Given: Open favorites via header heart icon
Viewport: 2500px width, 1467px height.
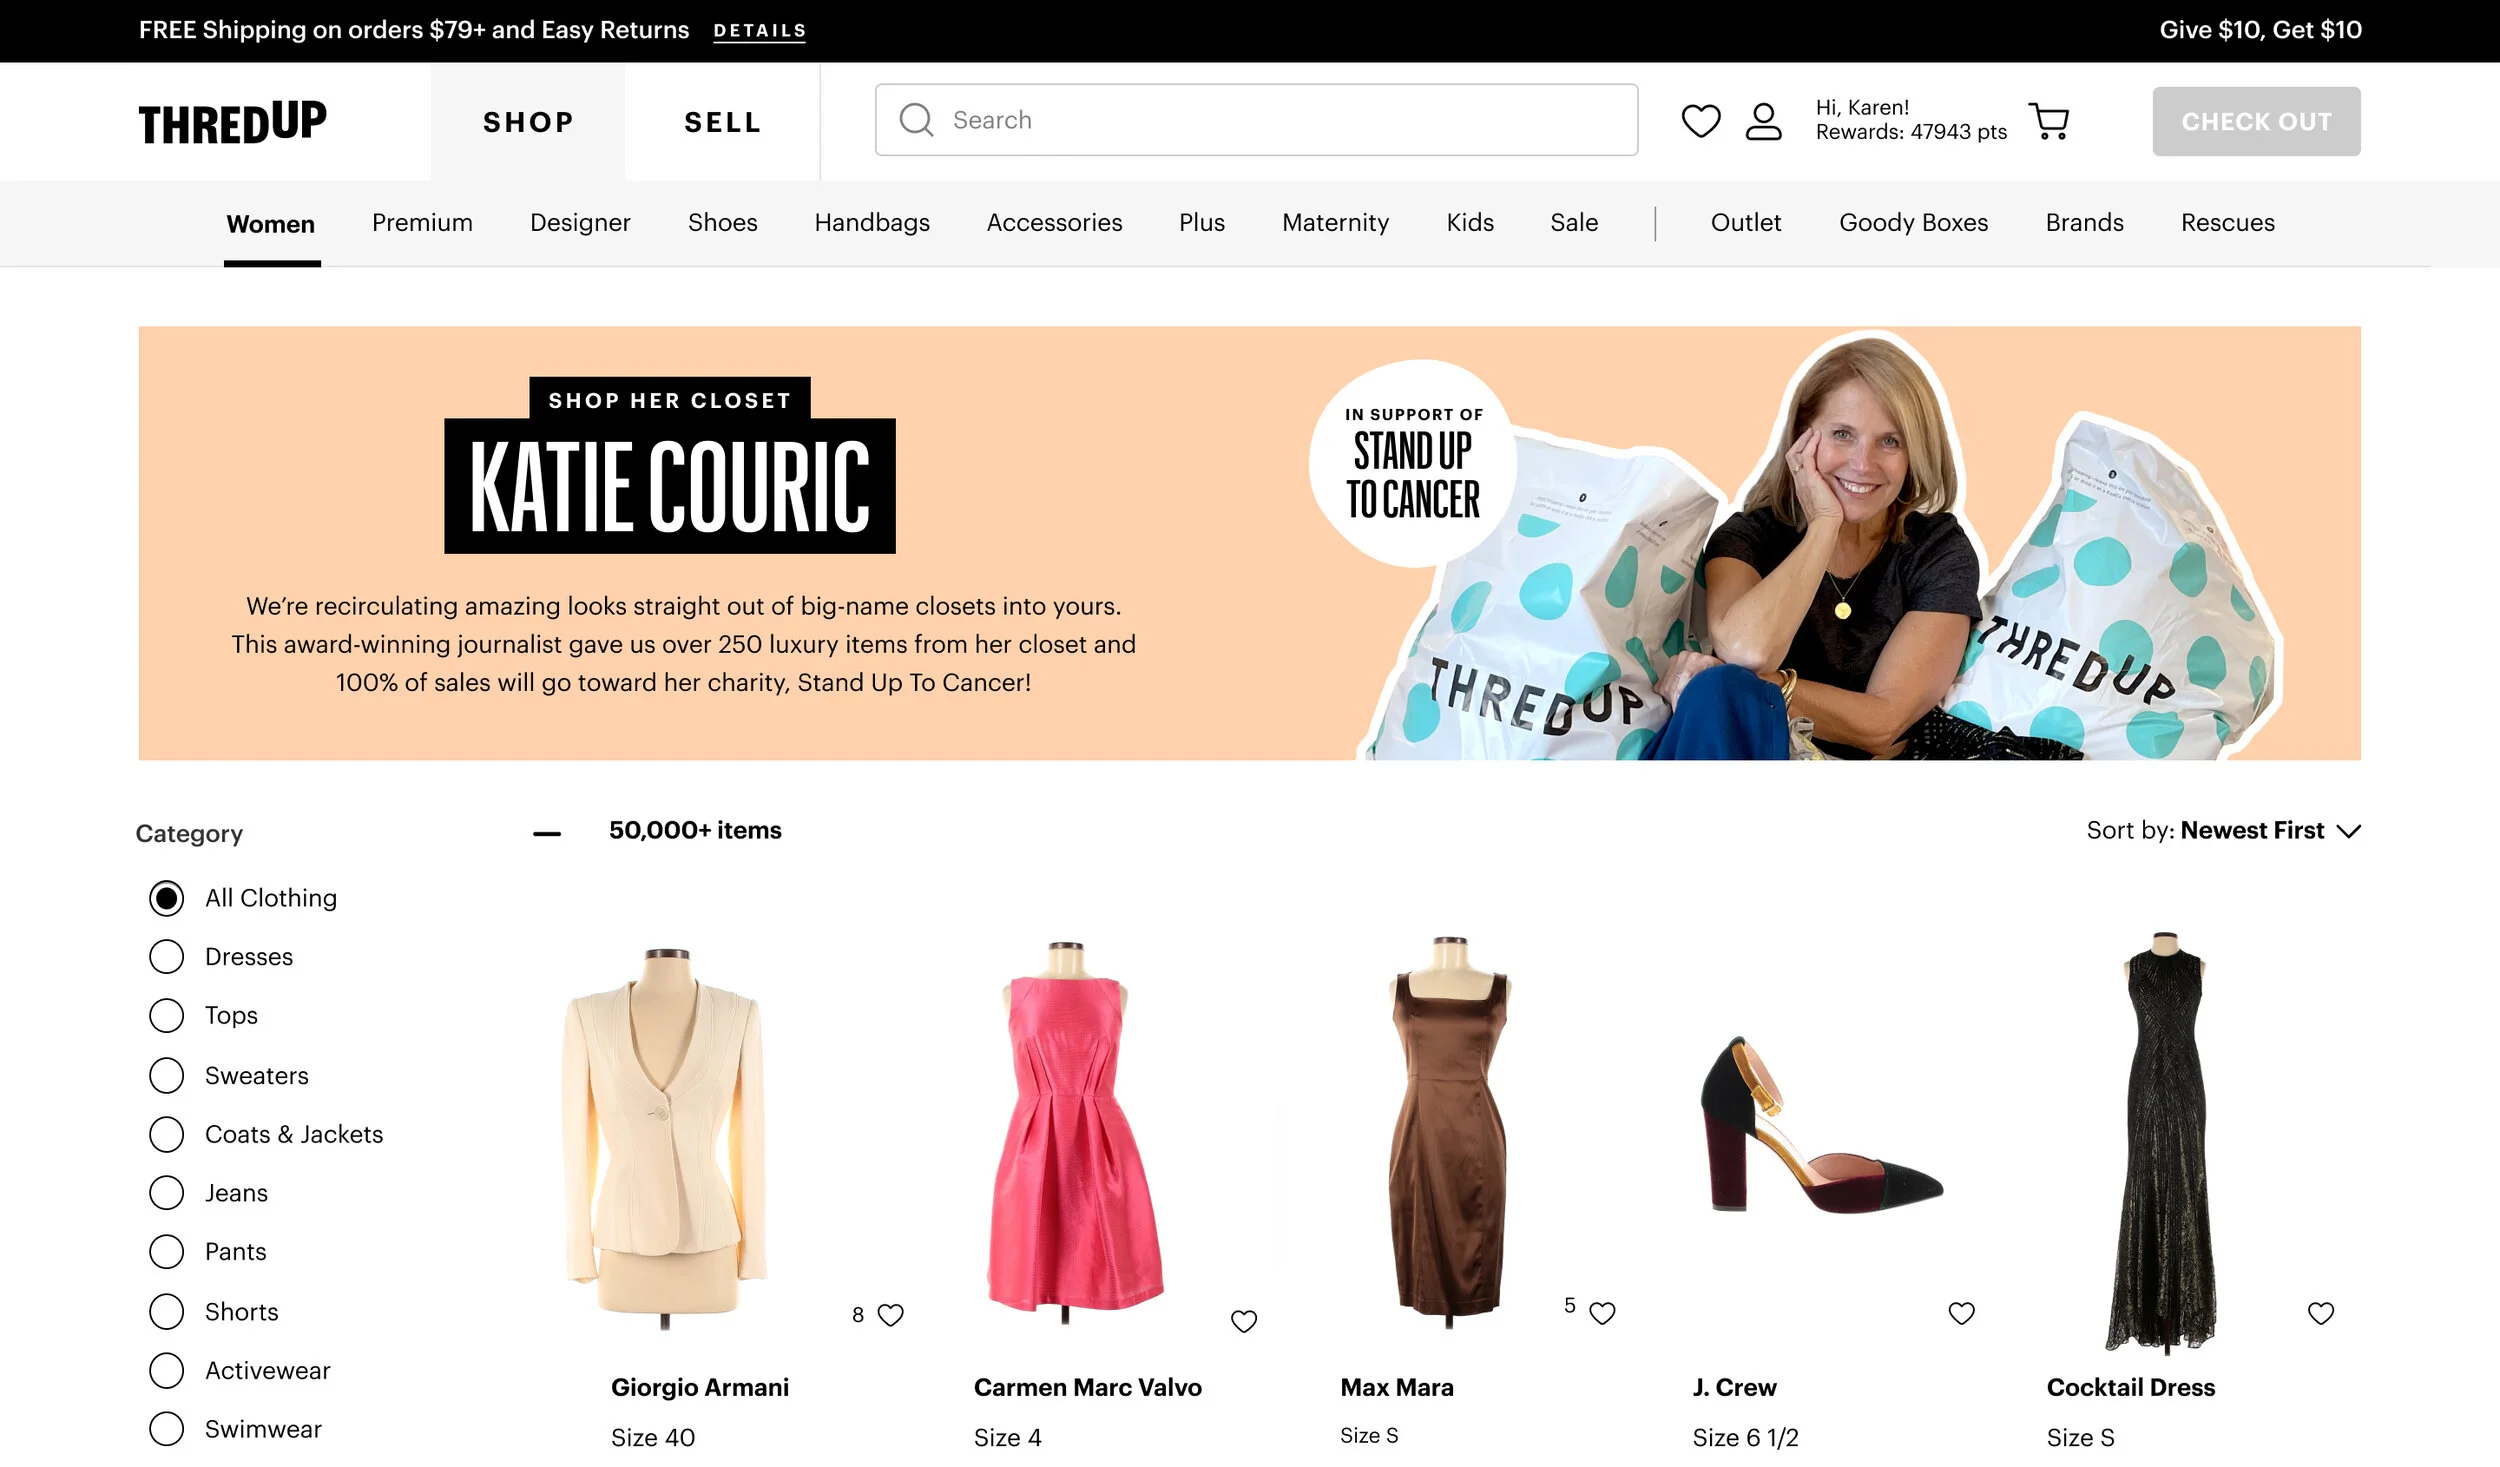Looking at the screenshot, I should click(1700, 121).
